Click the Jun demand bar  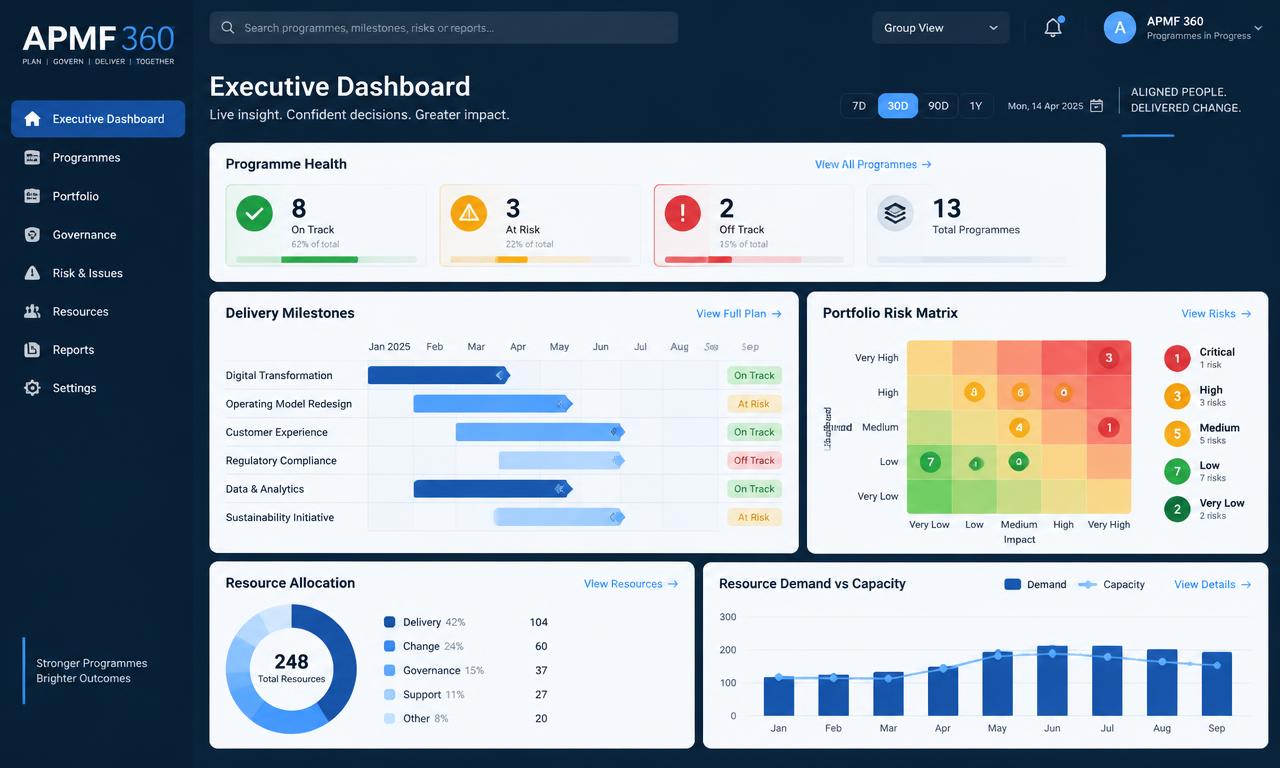[x=1052, y=680]
